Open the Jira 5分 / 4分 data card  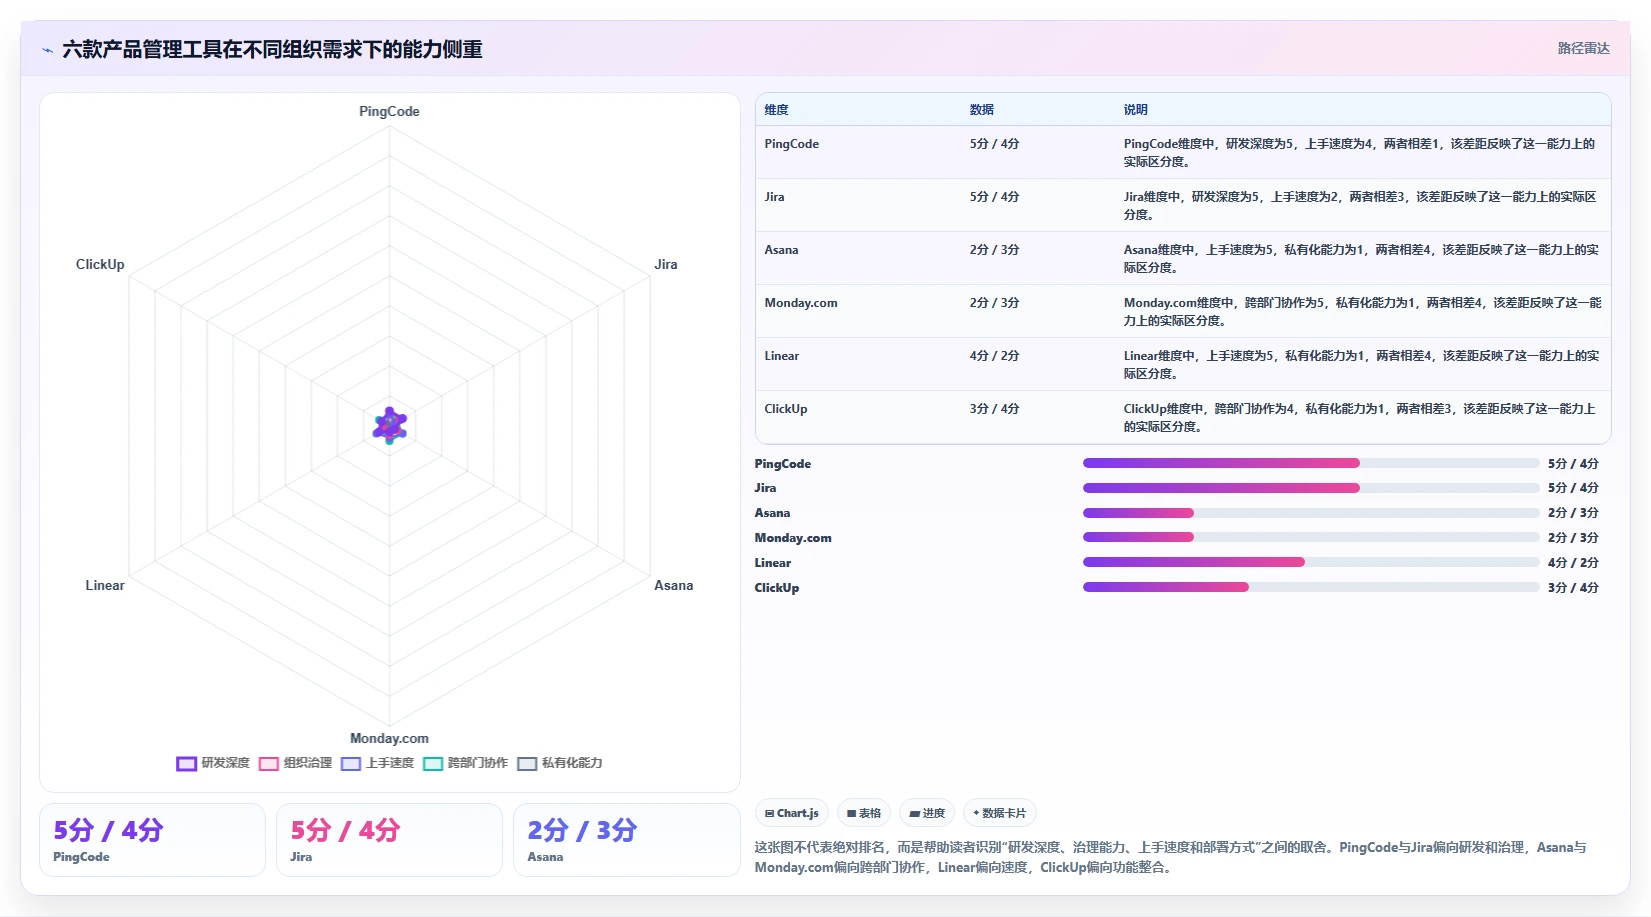[x=389, y=840]
